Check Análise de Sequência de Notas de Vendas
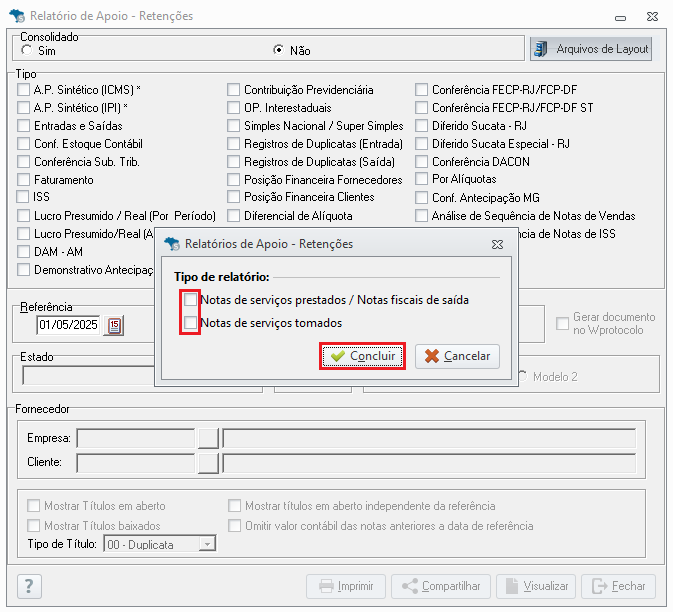Image resolution: width=673 pixels, height=612 pixels. tap(421, 215)
